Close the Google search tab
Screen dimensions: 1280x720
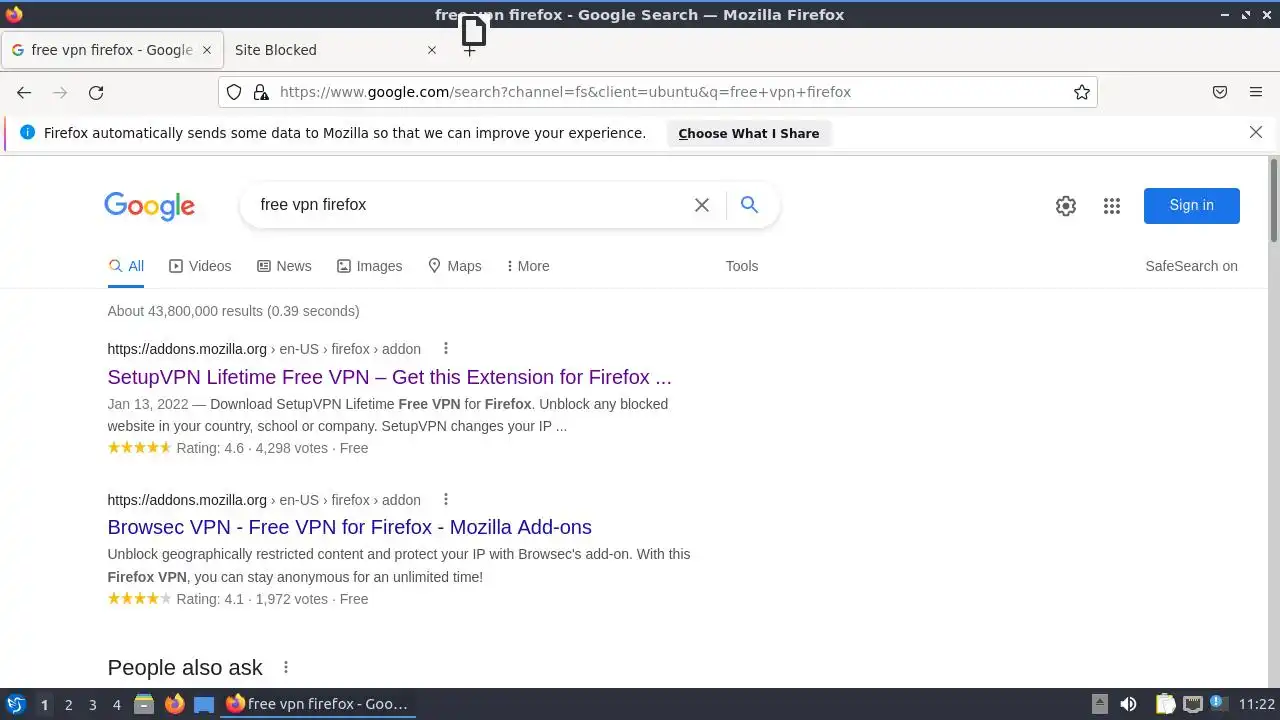[207, 50]
